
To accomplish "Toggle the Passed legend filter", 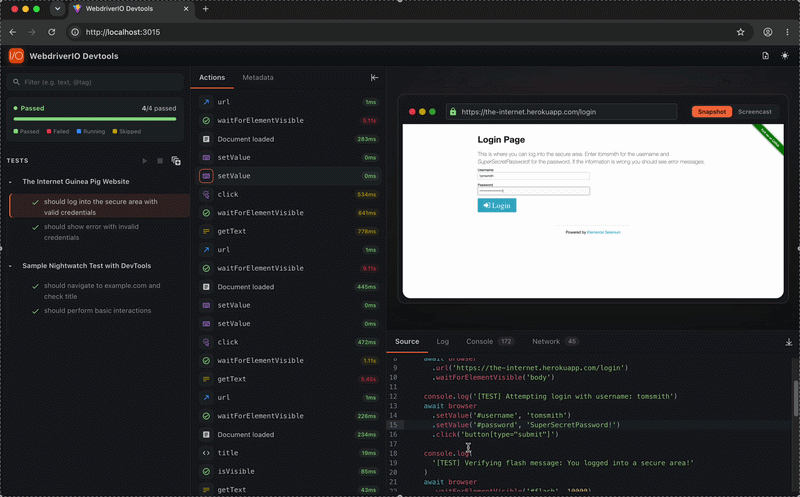I will [26, 132].
